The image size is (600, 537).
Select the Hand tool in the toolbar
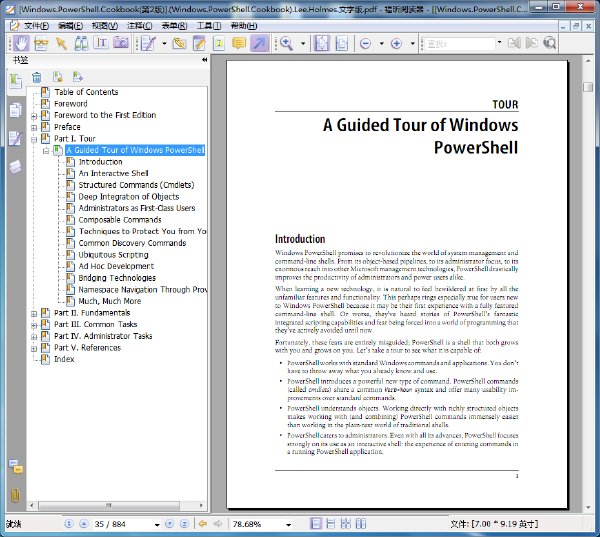click(x=20, y=43)
